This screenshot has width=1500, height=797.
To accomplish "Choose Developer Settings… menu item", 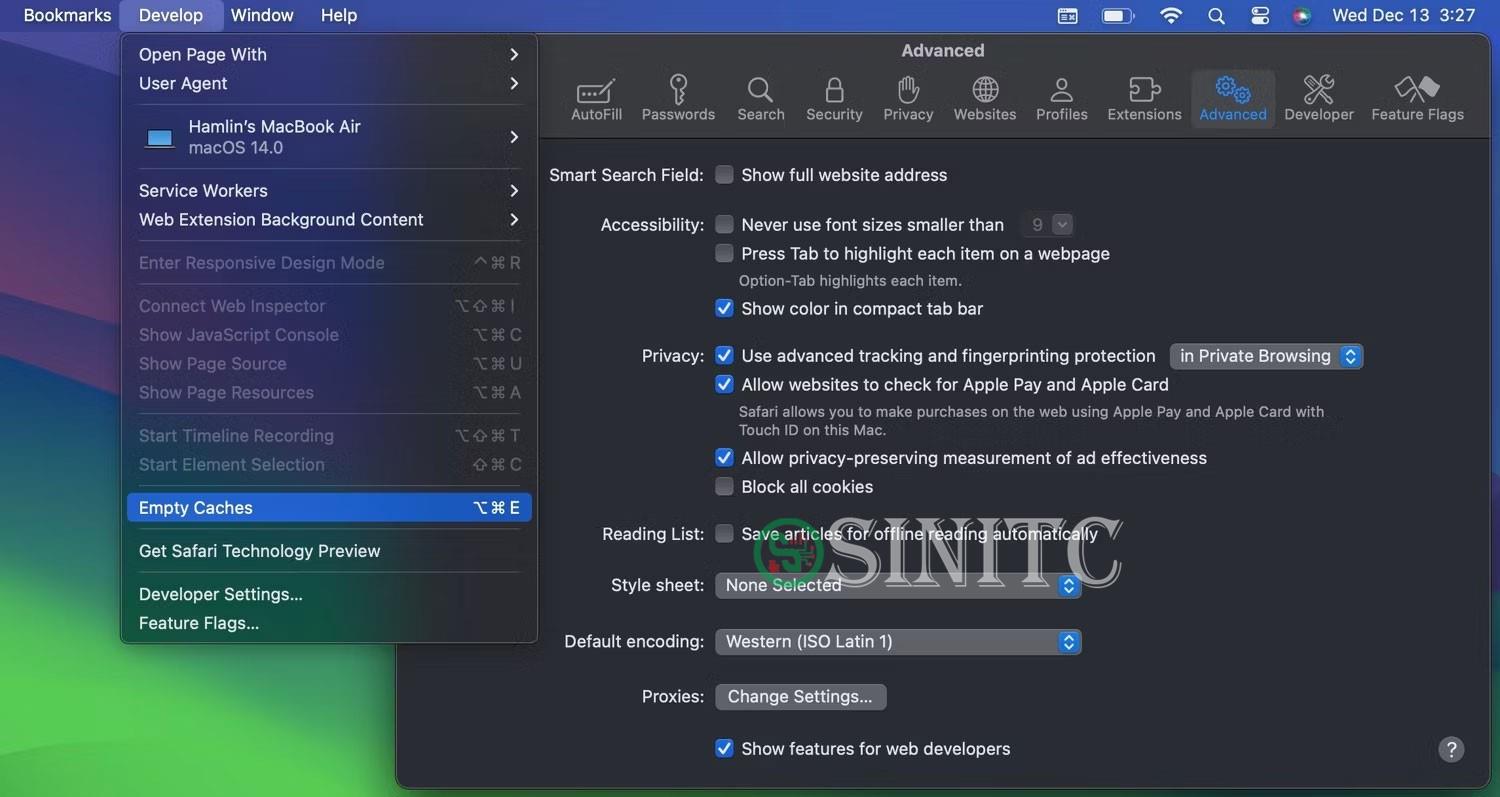I will point(329,594).
